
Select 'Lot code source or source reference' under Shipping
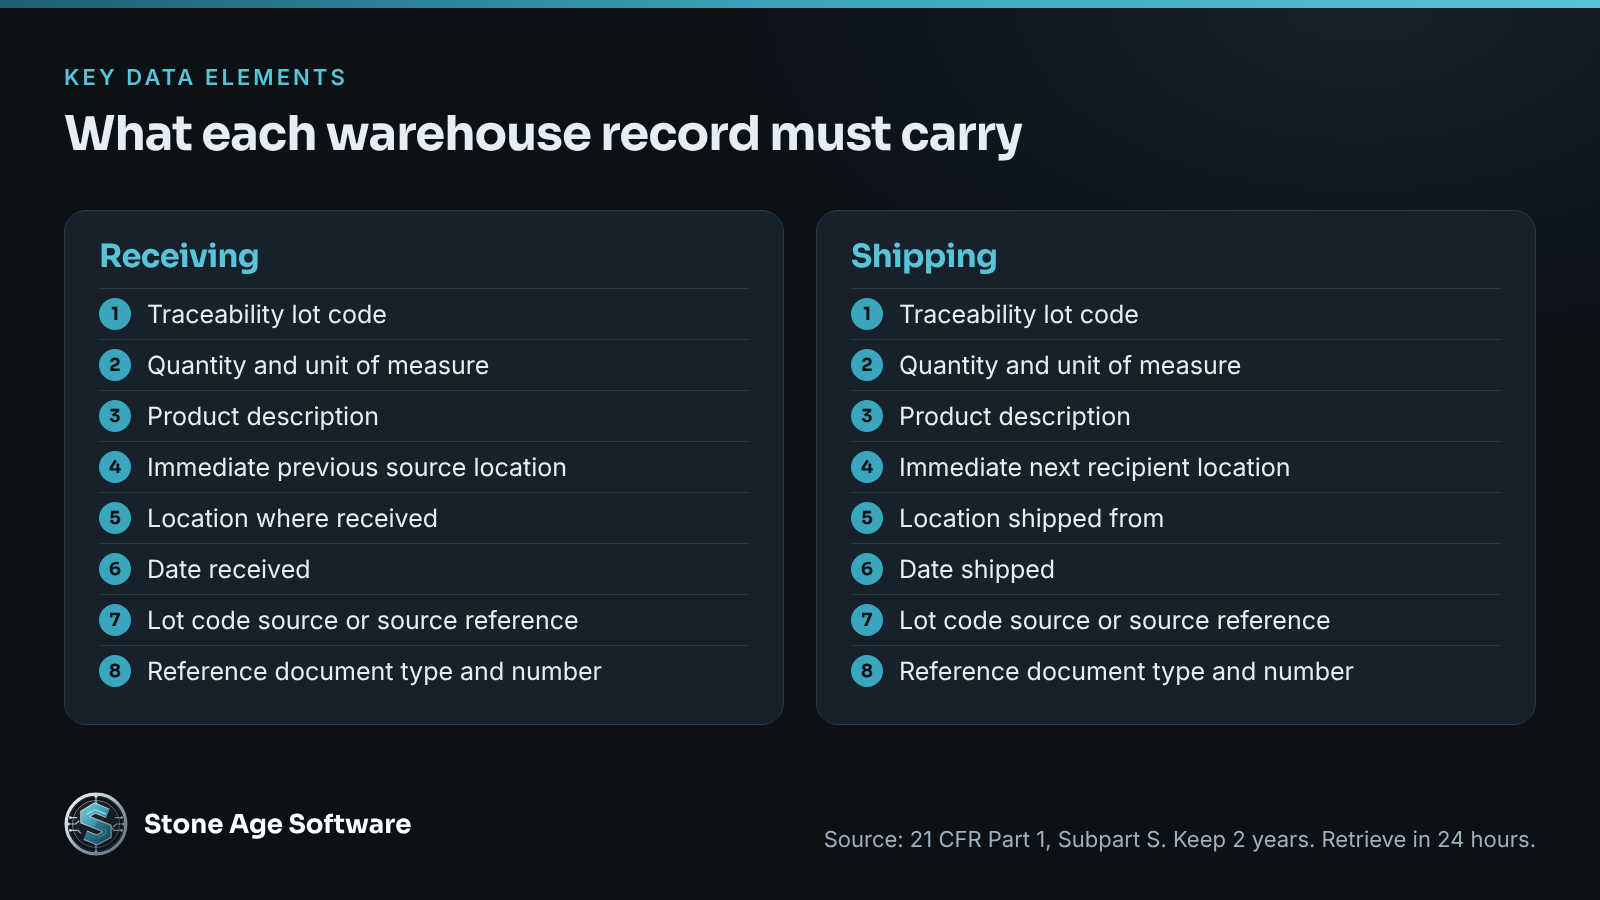1115,620
